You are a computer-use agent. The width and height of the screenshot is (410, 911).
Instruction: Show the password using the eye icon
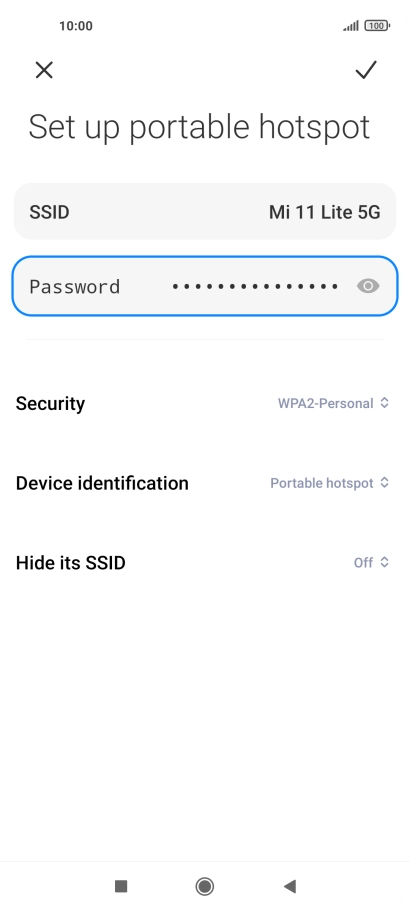pos(368,286)
